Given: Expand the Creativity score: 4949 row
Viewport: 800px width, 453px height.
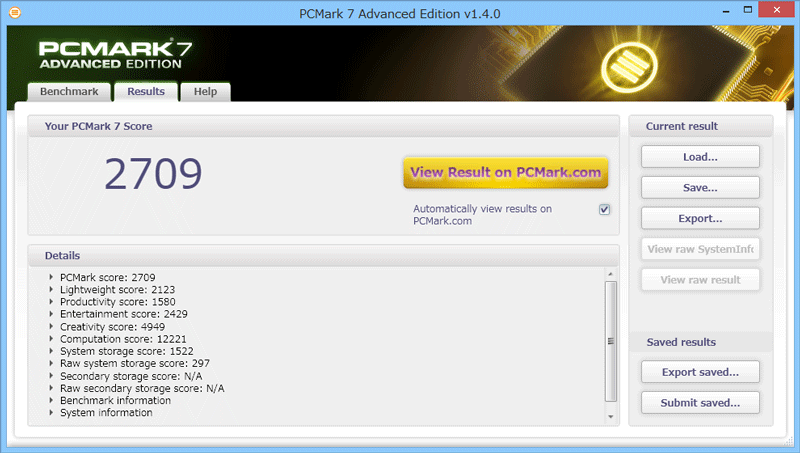Looking at the screenshot, I should click(x=51, y=326).
